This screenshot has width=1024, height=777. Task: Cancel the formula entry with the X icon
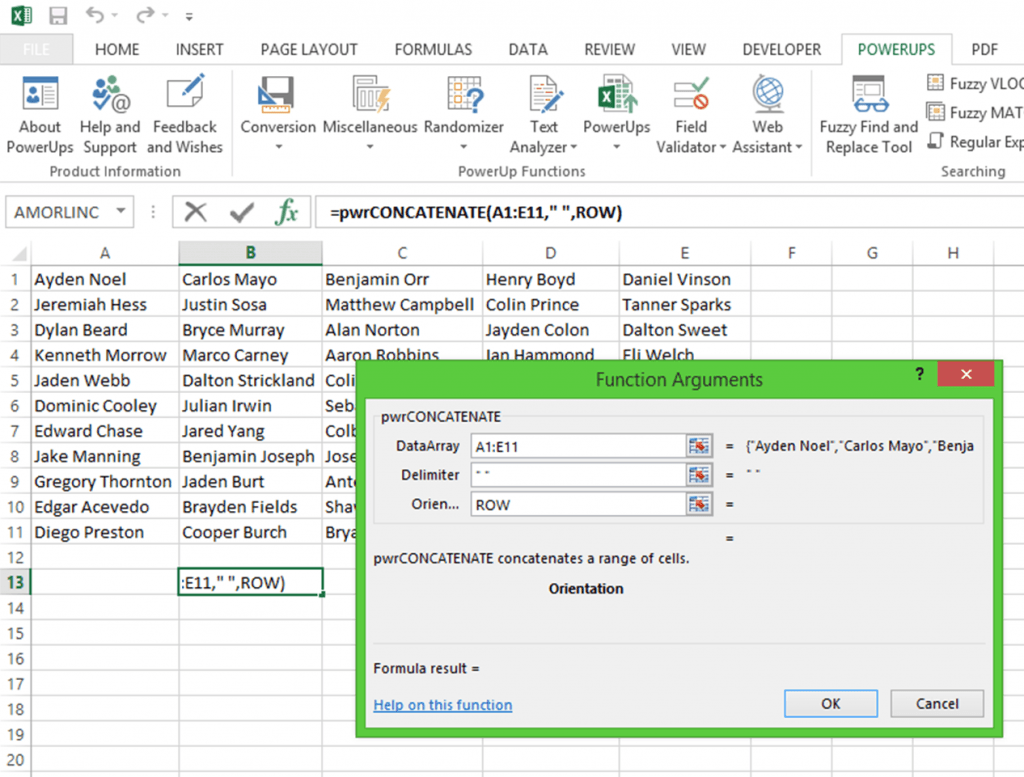(x=195, y=212)
